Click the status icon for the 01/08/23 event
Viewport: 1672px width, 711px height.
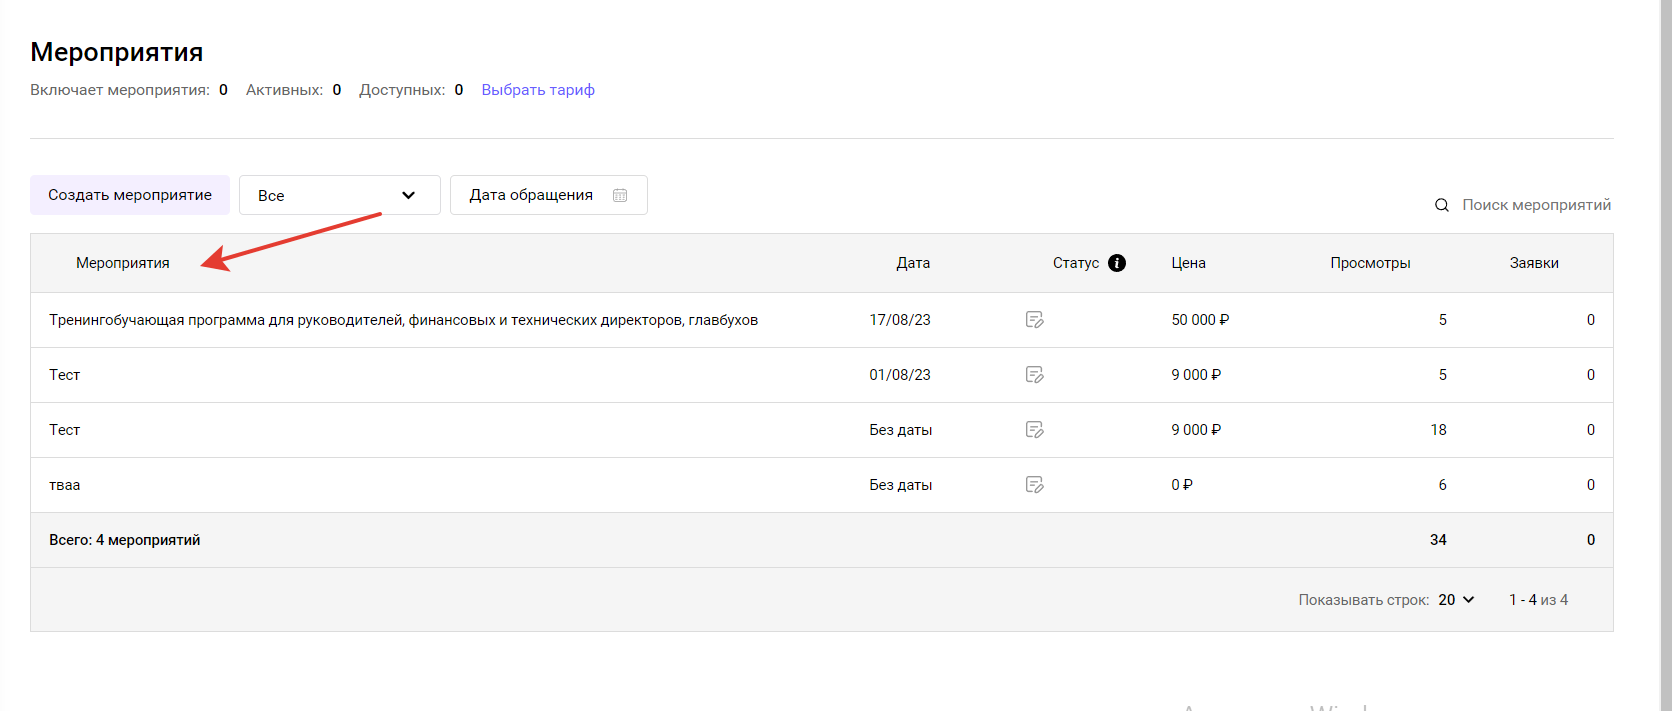coord(1034,375)
